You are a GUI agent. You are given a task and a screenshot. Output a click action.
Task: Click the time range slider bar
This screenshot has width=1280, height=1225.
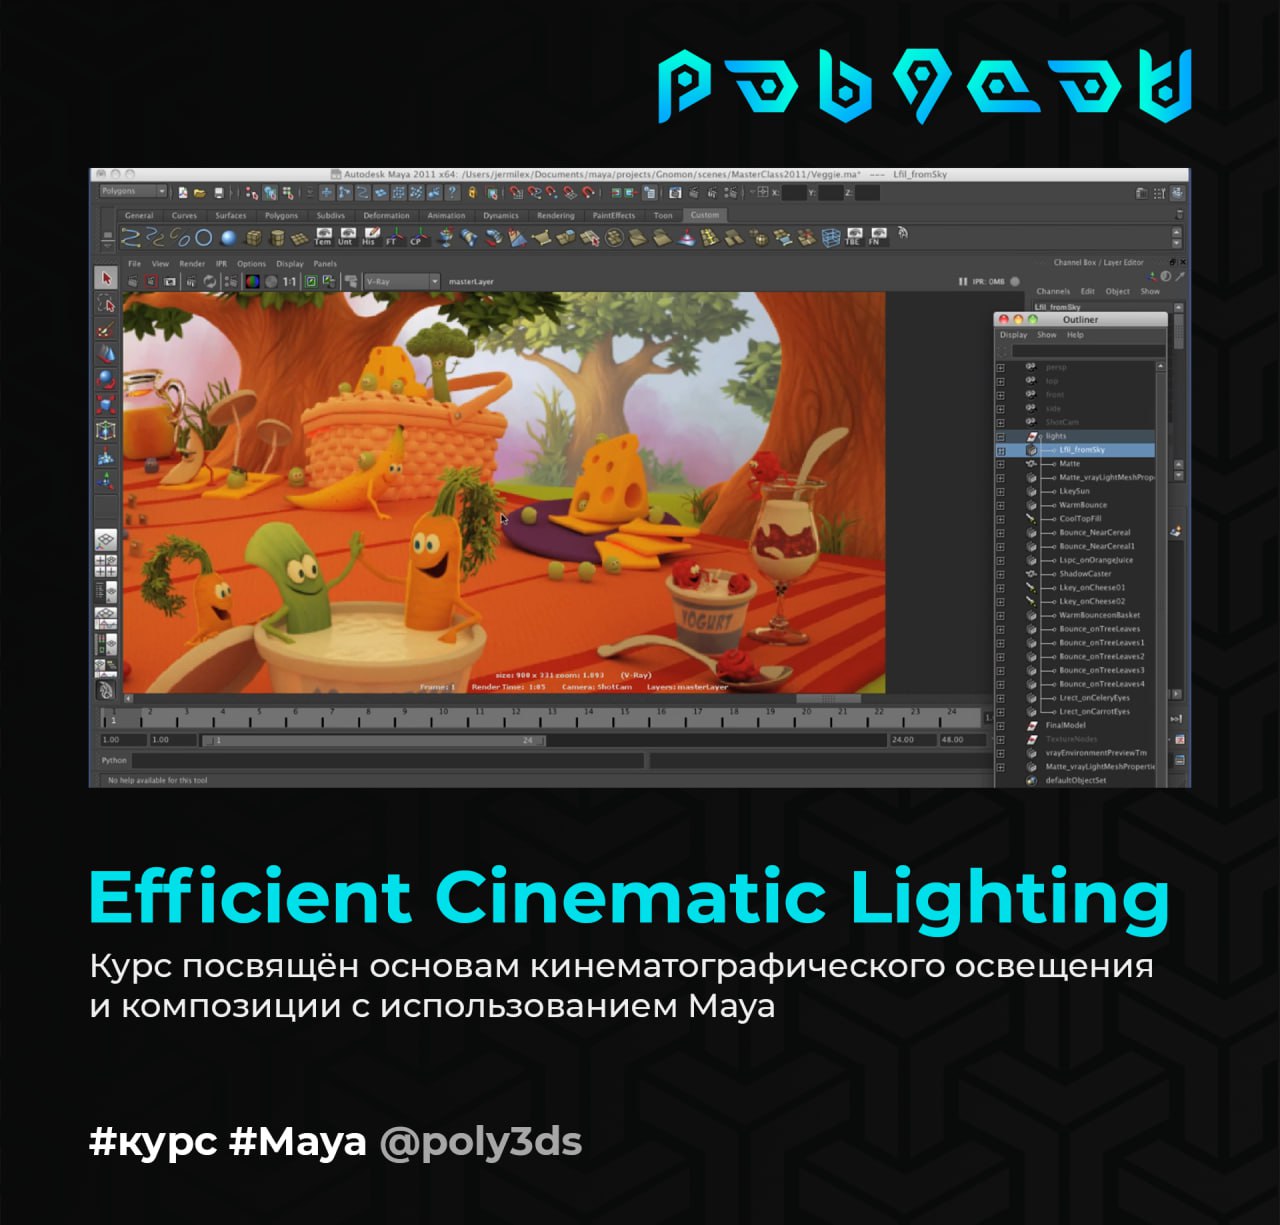coord(373,741)
